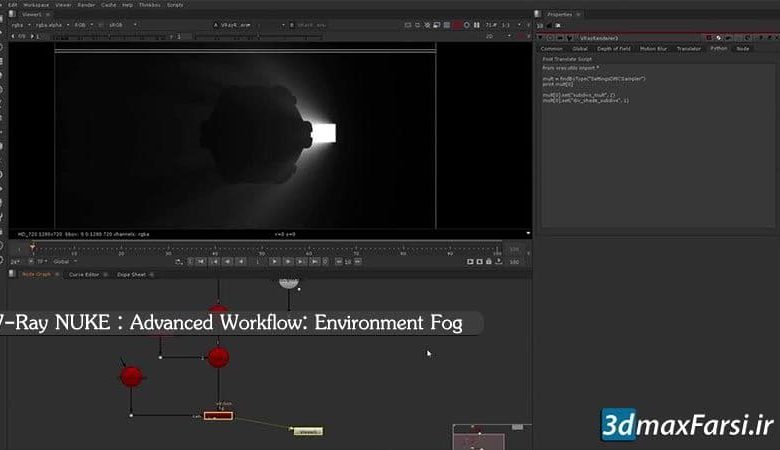Image resolution: width=780 pixels, height=450 pixels.
Task: Select the yellow viewer node
Action: point(308,431)
